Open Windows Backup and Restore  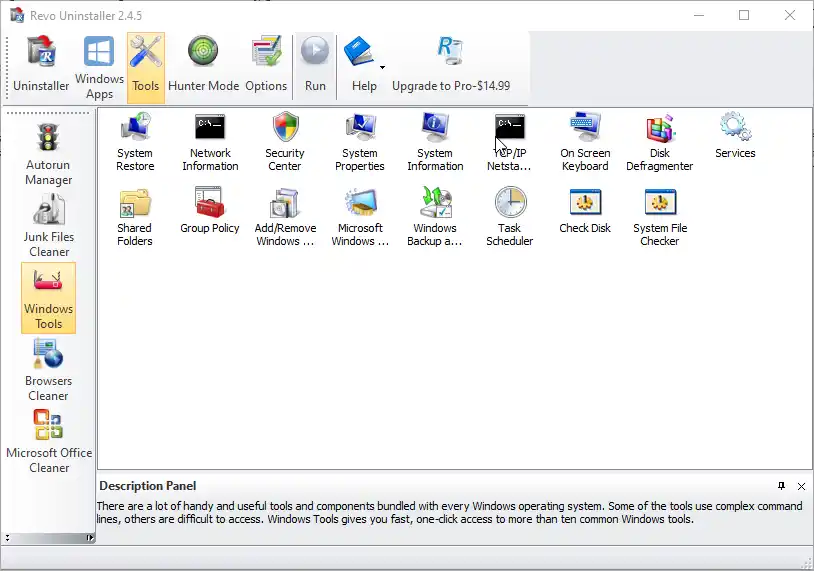tap(435, 217)
